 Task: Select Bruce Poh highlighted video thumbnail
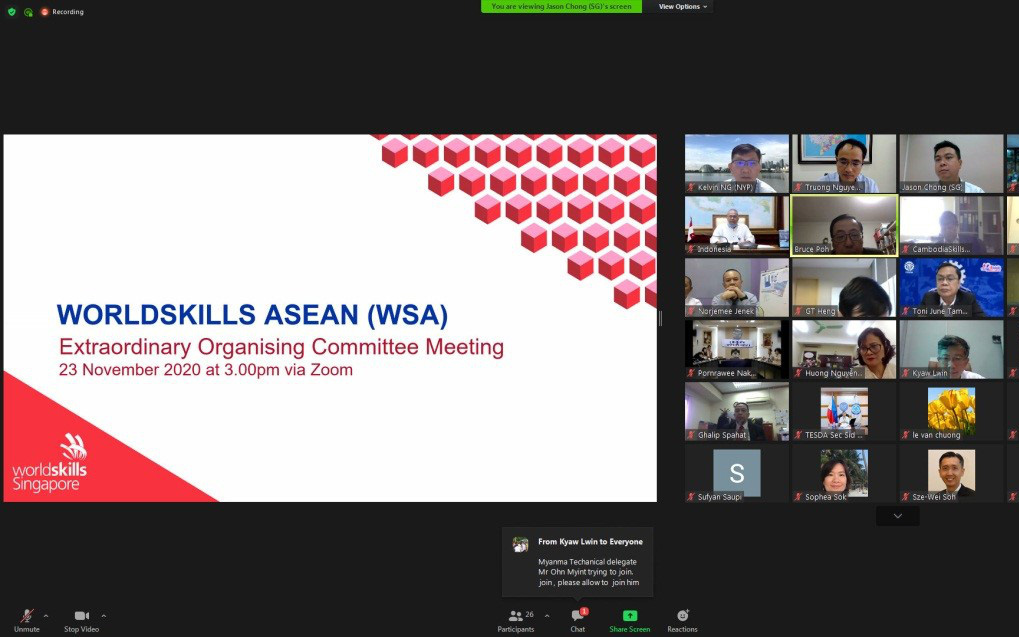pos(844,226)
